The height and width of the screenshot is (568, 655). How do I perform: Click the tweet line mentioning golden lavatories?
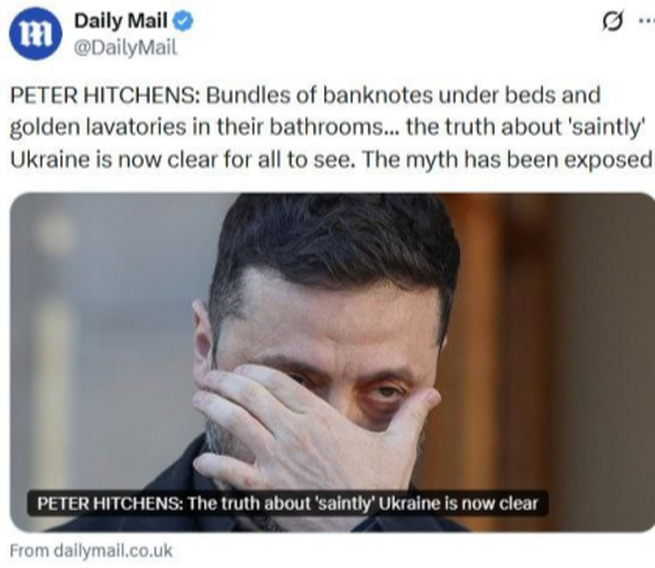click(325, 127)
